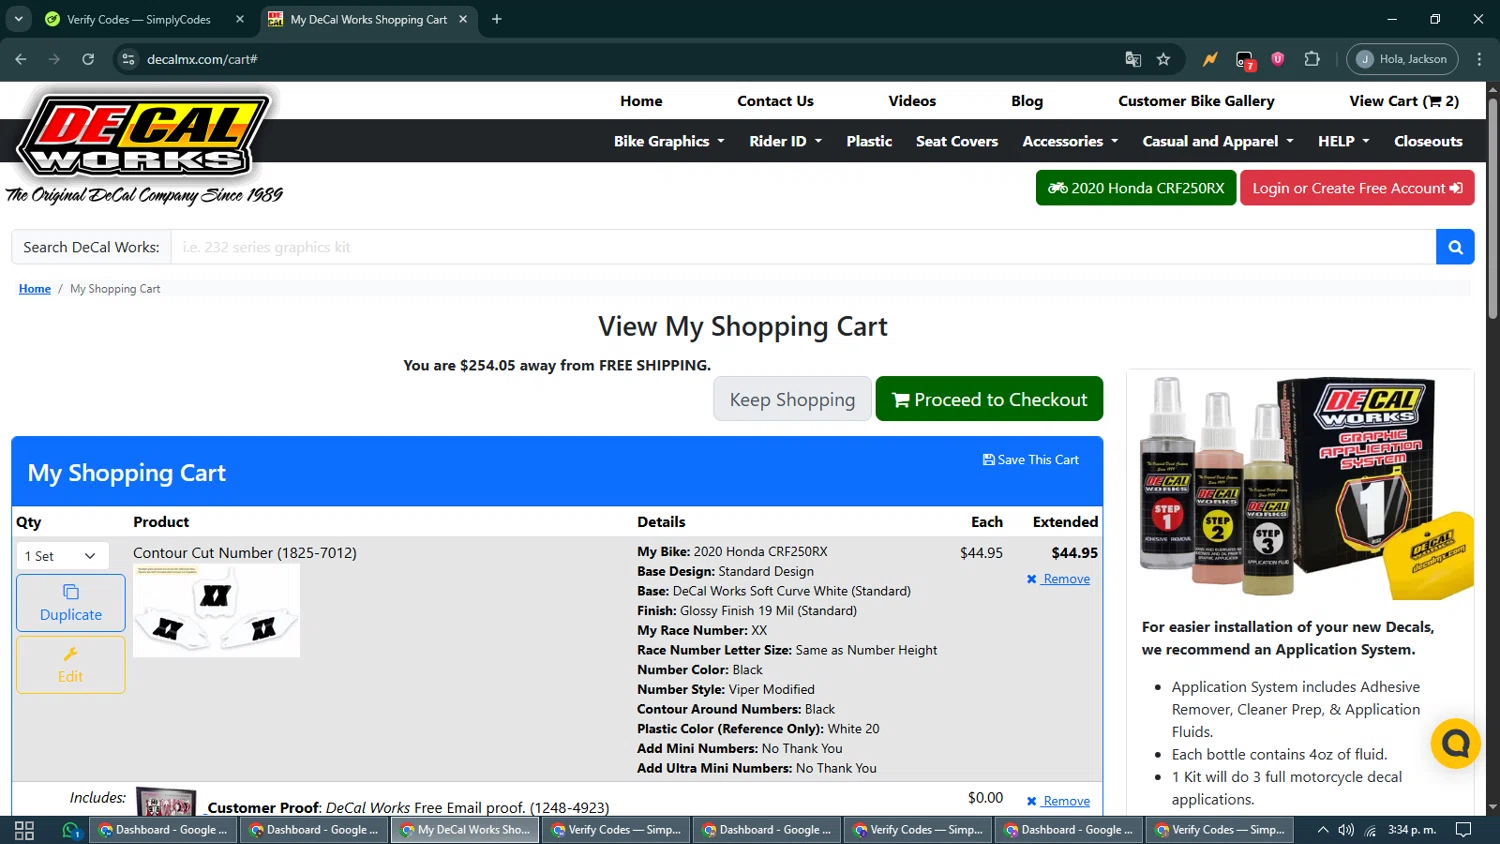Close My DeCal Works Shopping Cart tab
Screen dimensions: 1500x844
(463, 19)
